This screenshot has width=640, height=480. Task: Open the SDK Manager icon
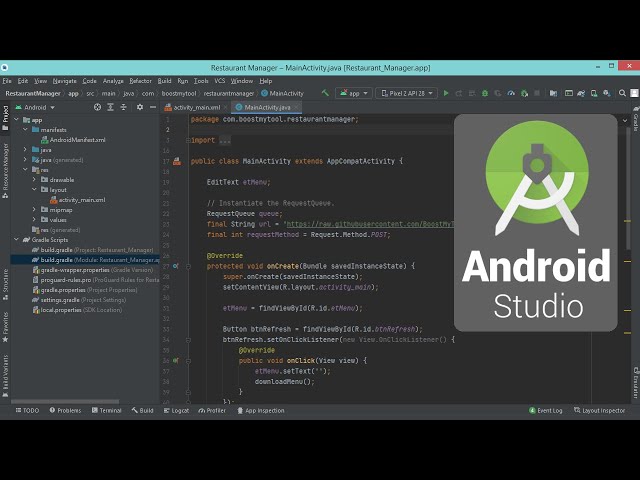(607, 93)
